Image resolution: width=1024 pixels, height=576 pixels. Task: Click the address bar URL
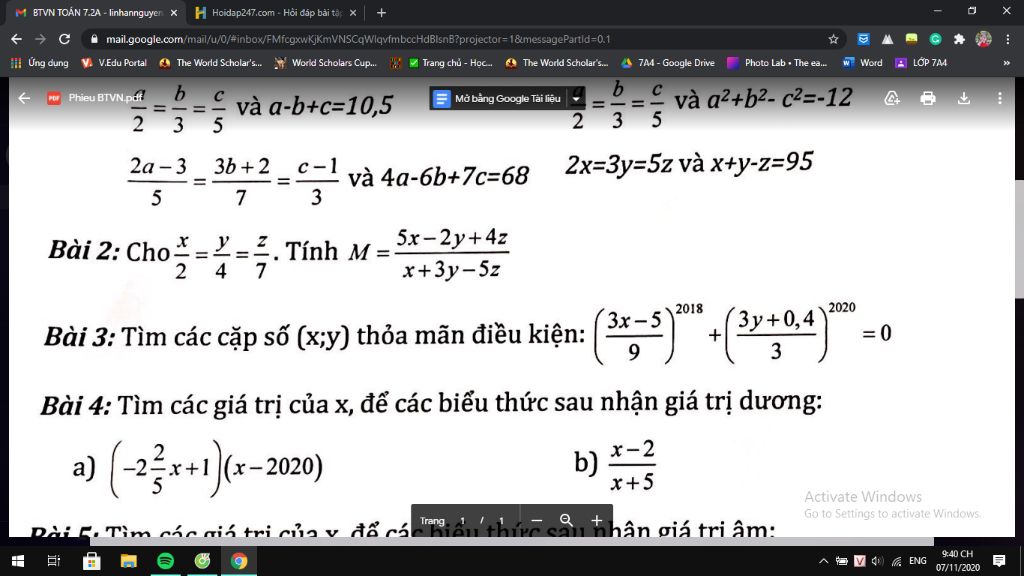click(x=358, y=39)
